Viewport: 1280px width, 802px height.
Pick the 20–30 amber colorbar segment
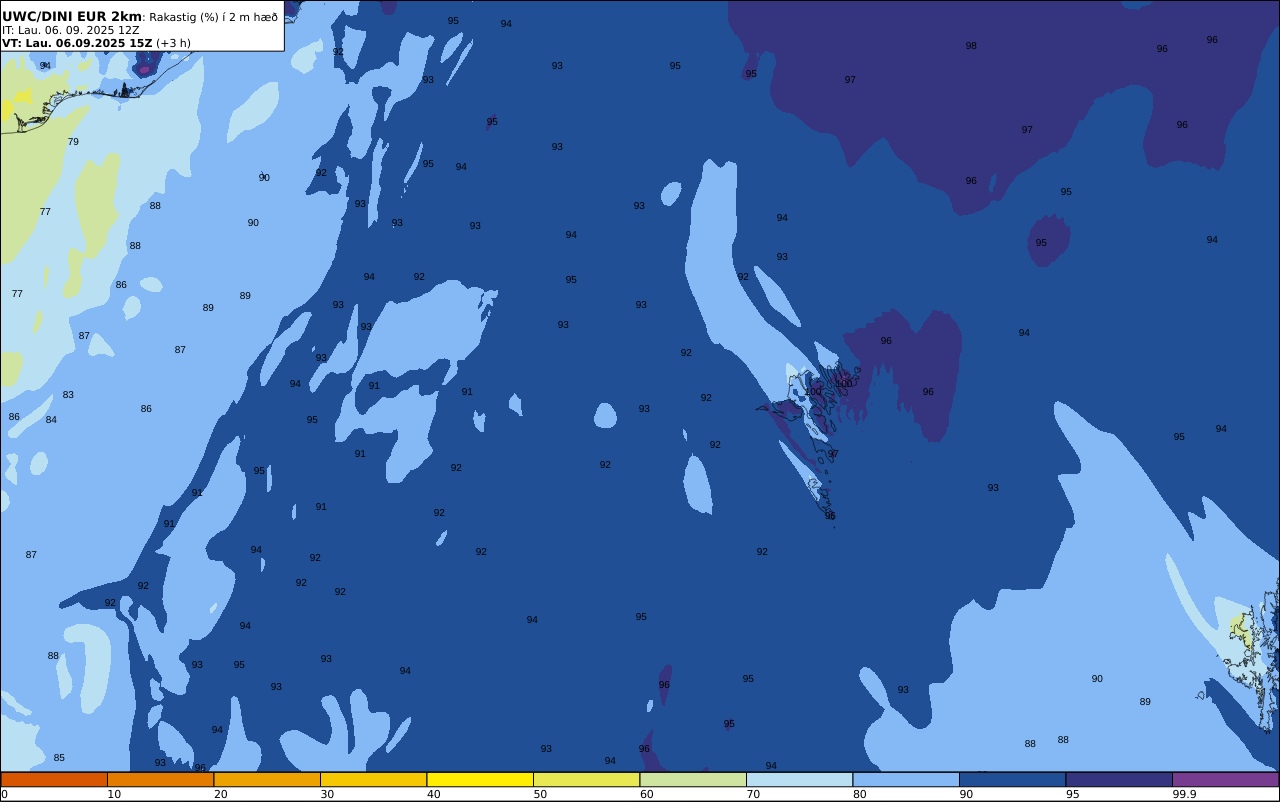pos(267,779)
